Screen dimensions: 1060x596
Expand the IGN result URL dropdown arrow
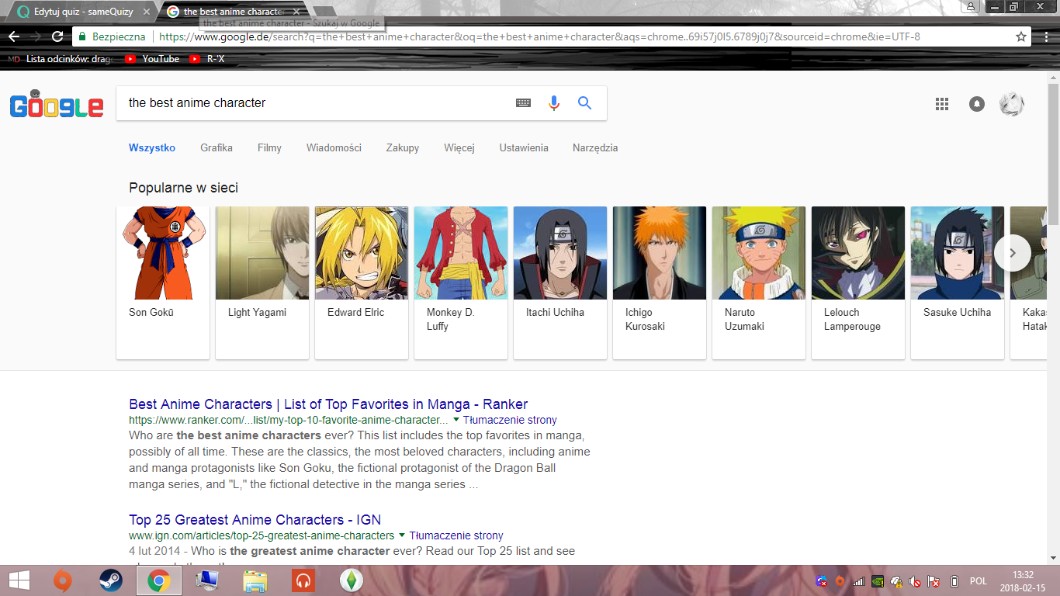click(x=403, y=535)
